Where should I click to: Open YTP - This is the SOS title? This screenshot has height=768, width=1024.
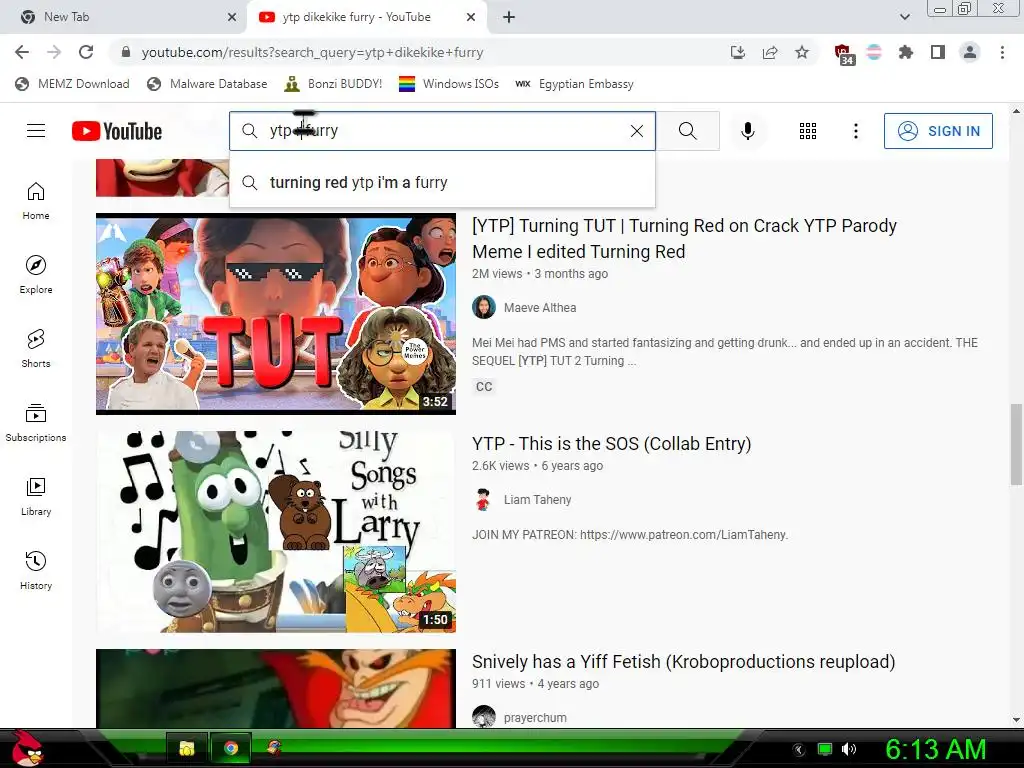(x=612, y=443)
